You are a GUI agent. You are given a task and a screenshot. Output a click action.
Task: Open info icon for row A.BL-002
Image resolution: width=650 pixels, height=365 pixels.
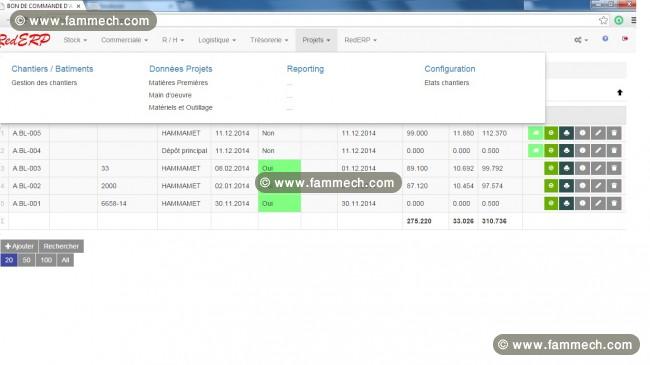[582, 186]
